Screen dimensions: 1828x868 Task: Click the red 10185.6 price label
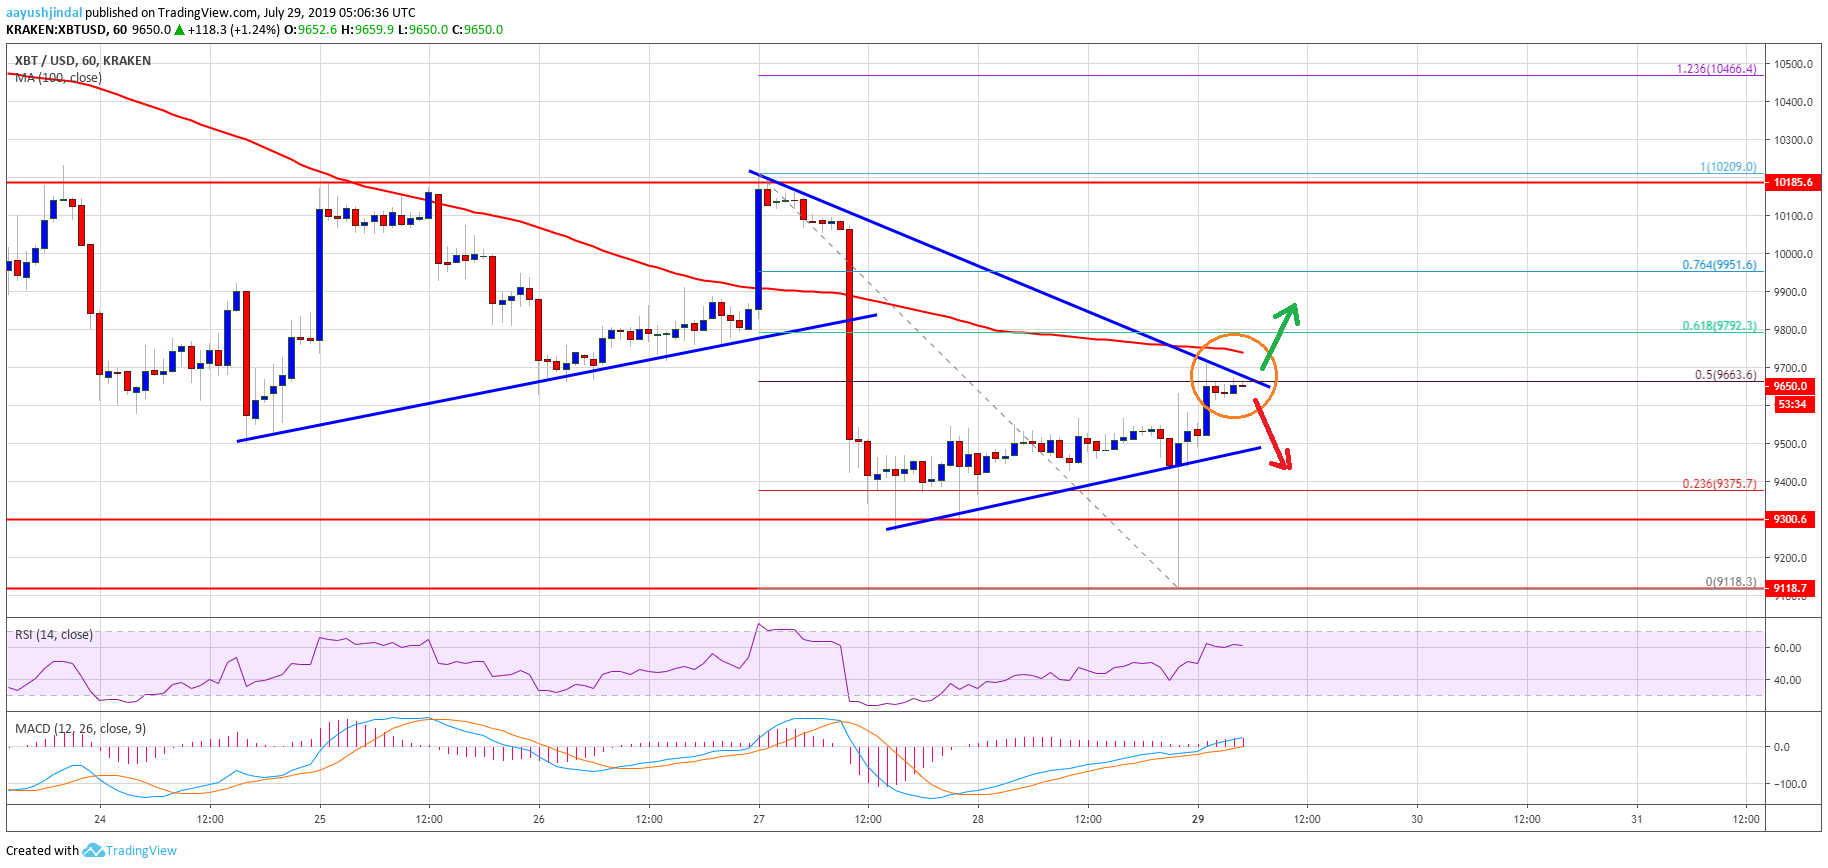(x=1793, y=182)
